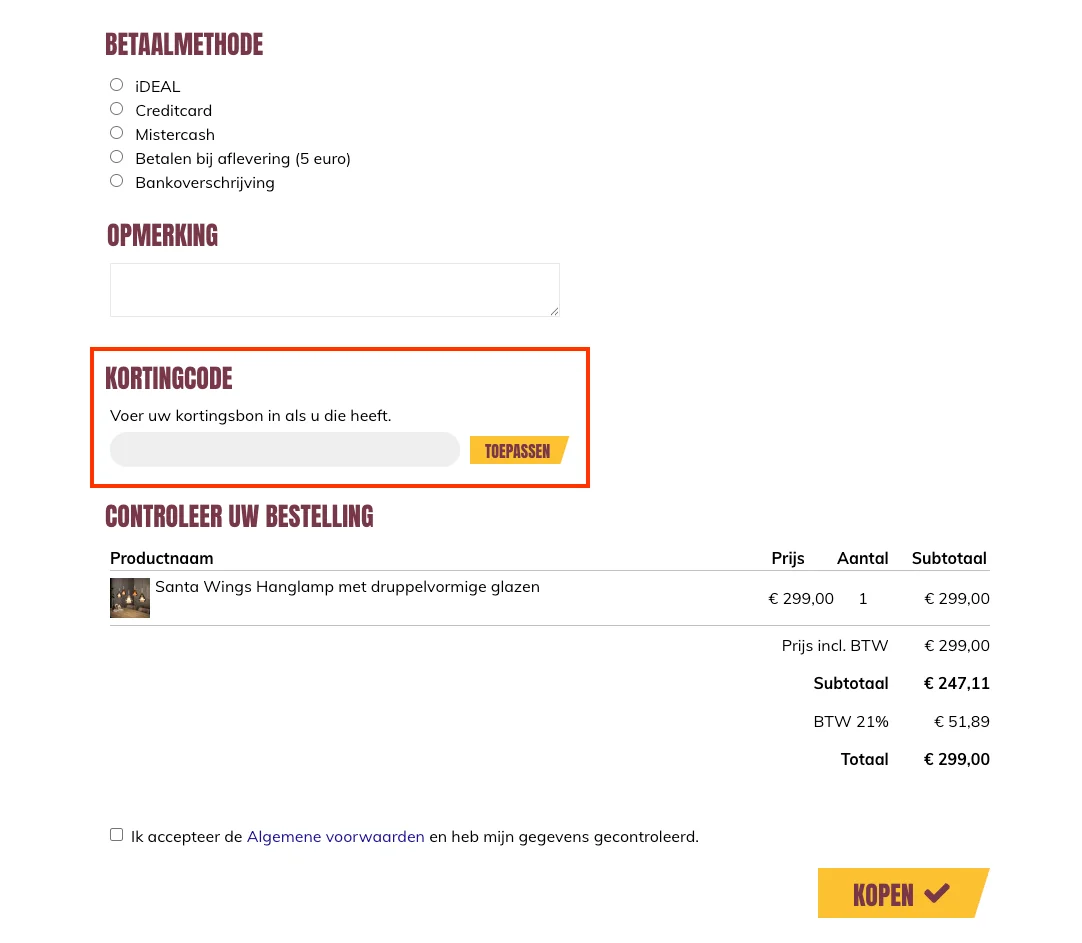Check the Algemene voorwaarden acceptance box

116,833
